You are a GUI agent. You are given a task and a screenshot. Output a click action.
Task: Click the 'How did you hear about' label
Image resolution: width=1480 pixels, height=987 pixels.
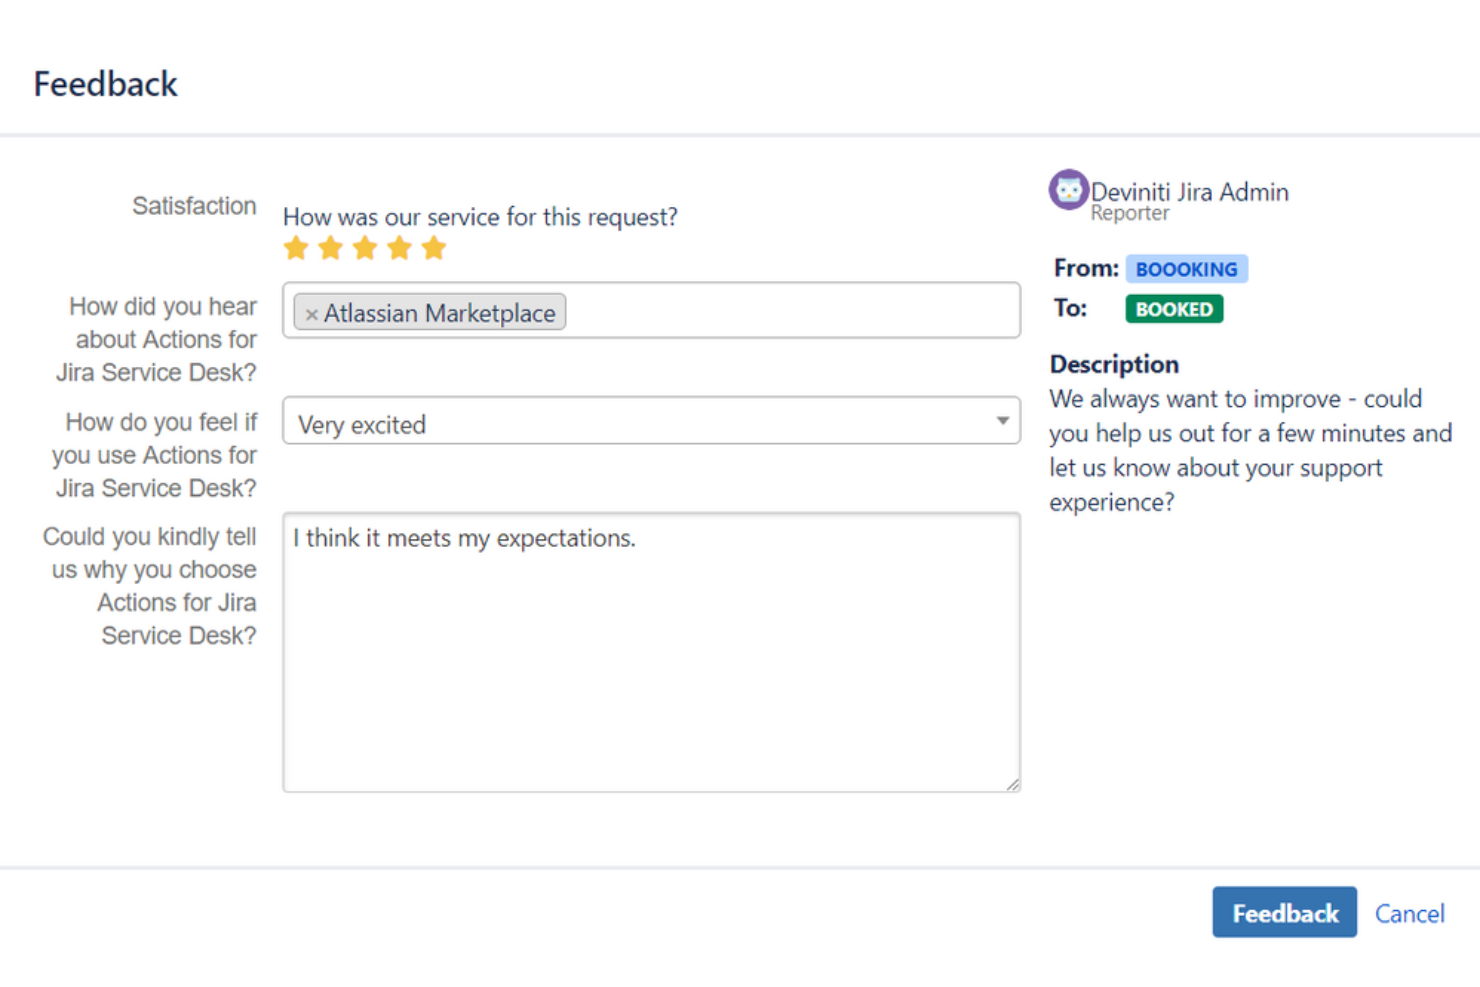pyautogui.click(x=156, y=339)
